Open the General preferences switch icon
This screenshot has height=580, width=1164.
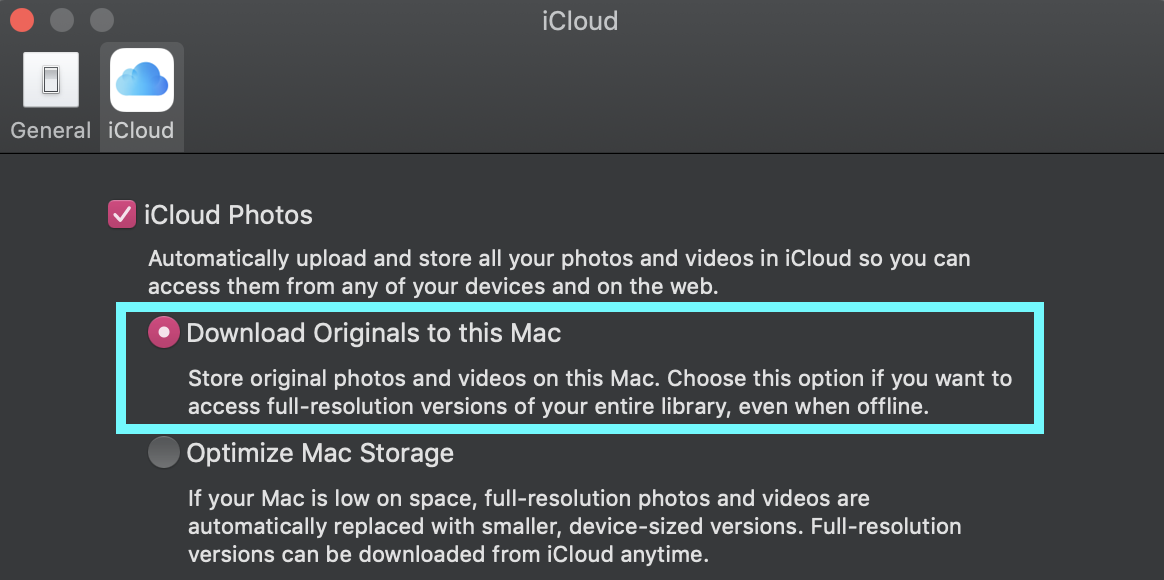(x=50, y=80)
